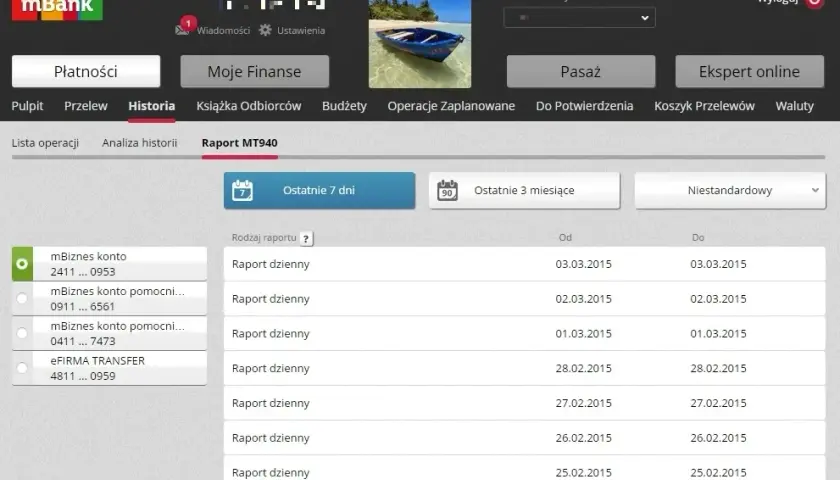
Task: Click the Od column header
Action: (x=565, y=237)
